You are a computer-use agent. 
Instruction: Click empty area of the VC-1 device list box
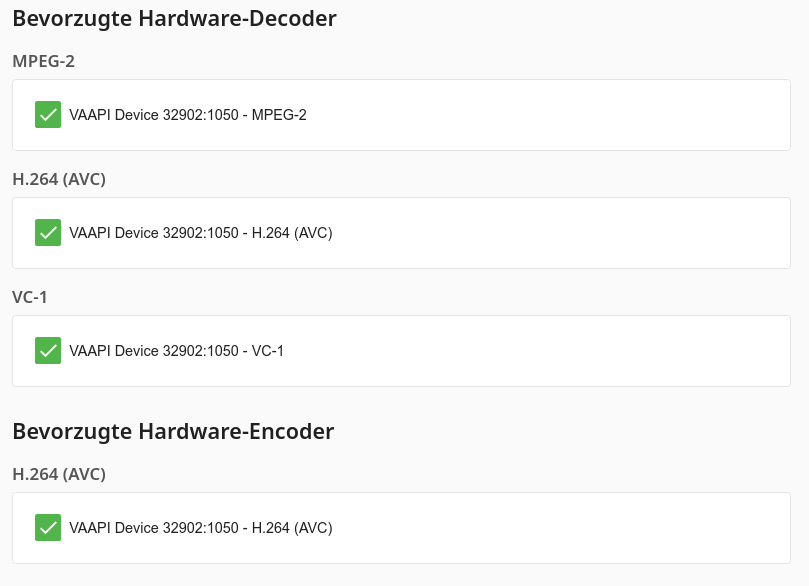(x=537, y=351)
